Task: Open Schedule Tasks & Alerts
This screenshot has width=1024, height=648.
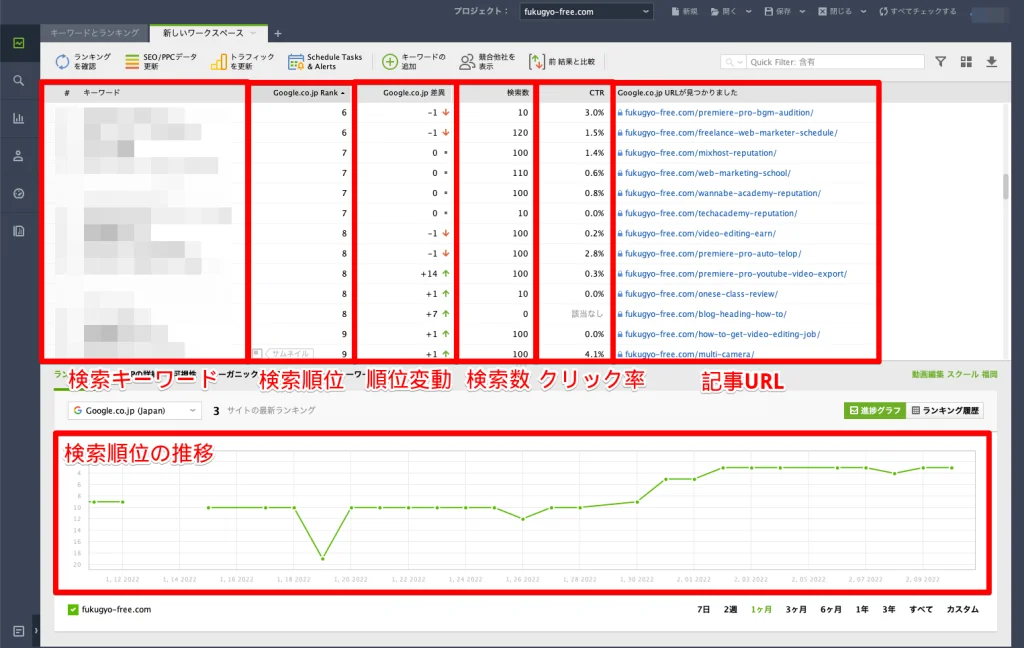Action: (325, 61)
